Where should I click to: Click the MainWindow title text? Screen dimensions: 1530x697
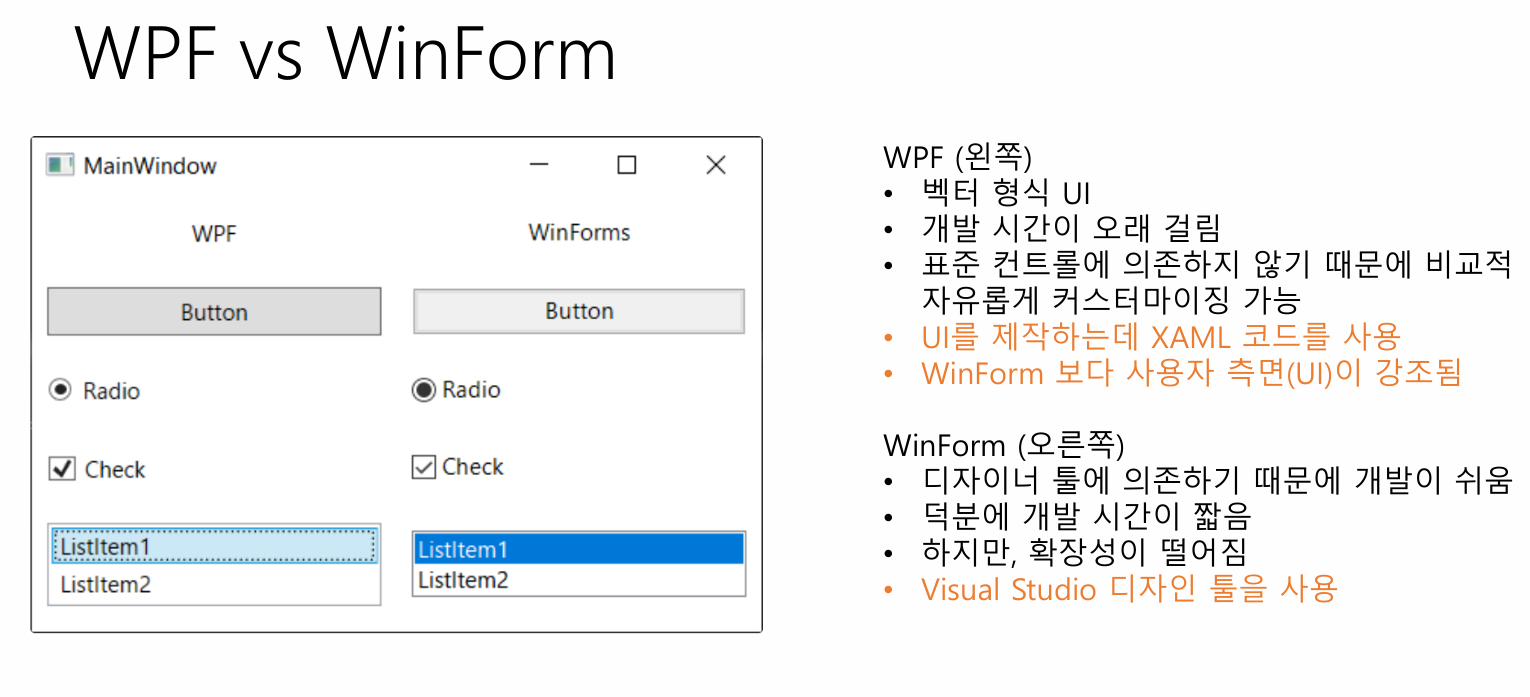click(x=150, y=166)
